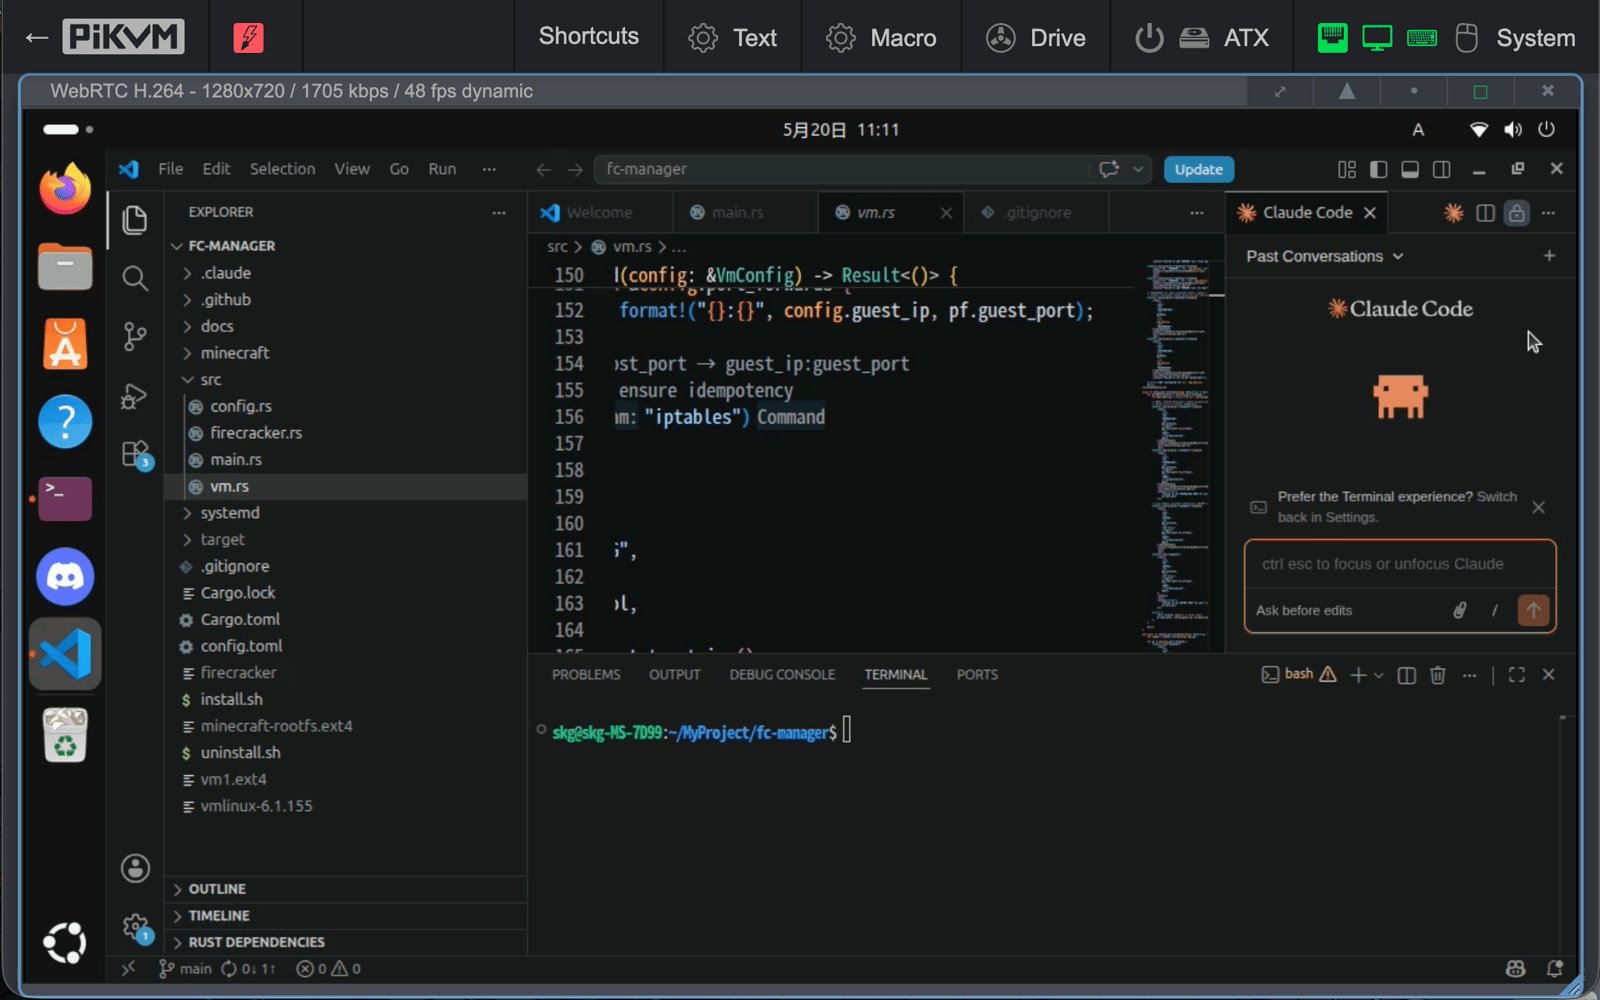The height and width of the screenshot is (1000, 1600).
Task: Open the Extensions view
Action: pos(135,454)
